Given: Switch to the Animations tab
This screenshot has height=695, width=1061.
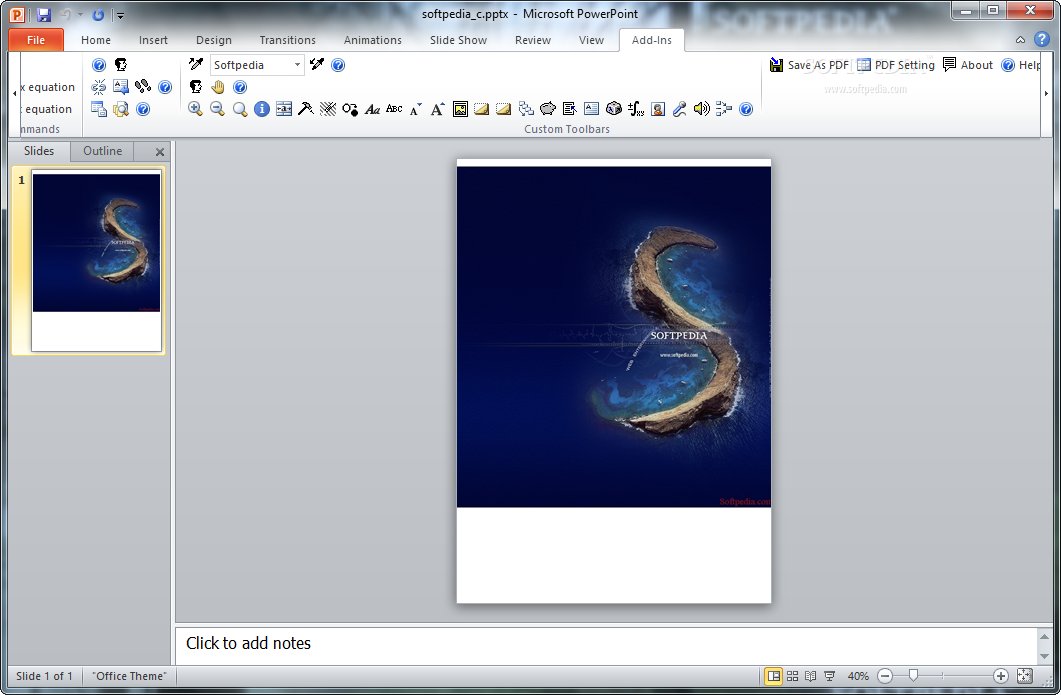Looking at the screenshot, I should coord(373,40).
